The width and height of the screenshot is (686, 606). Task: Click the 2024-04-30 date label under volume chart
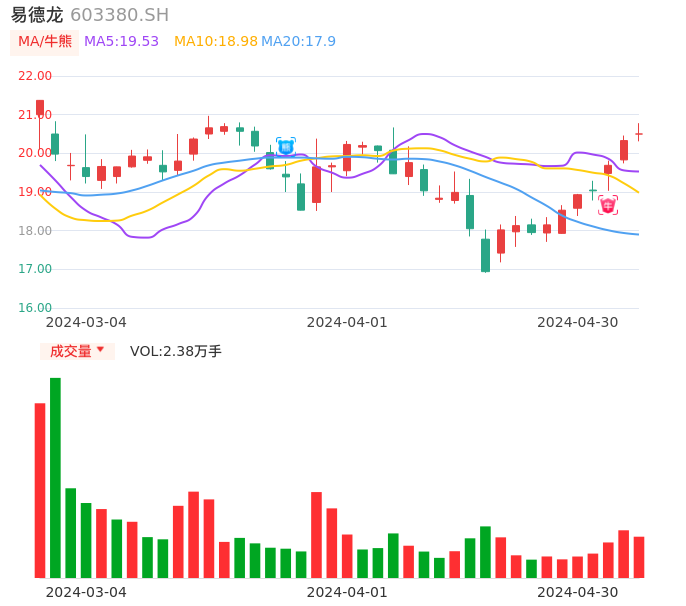click(x=577, y=592)
